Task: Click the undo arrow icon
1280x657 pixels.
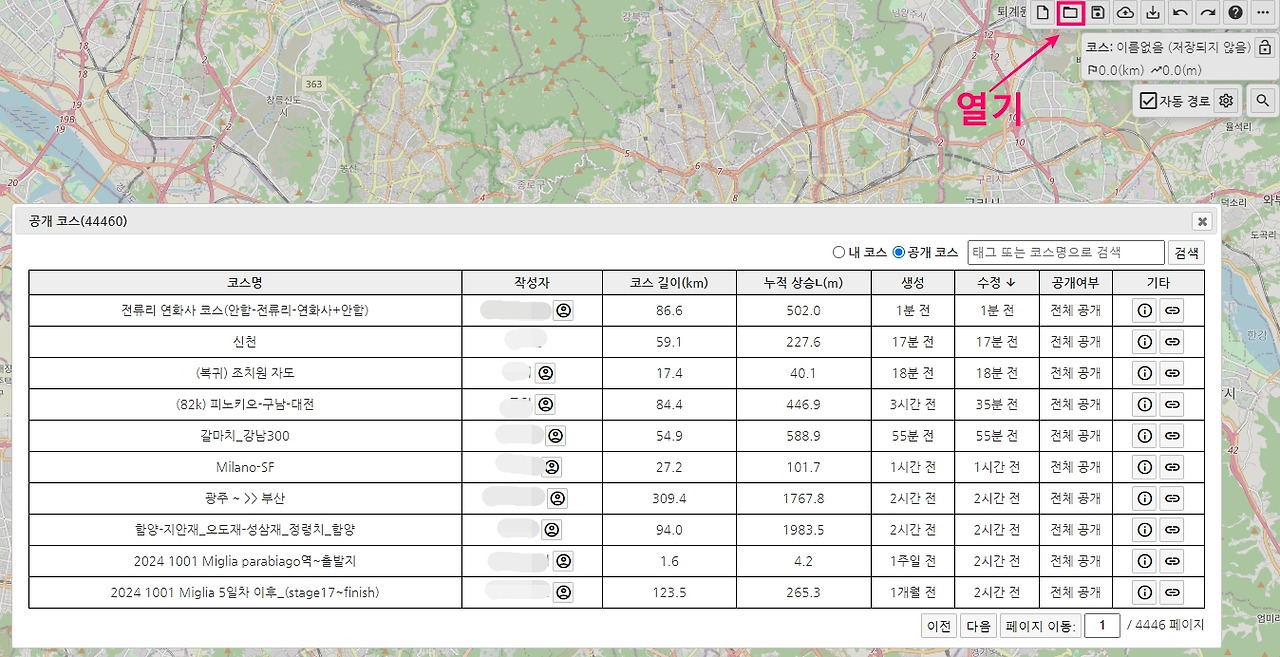Action: point(1180,13)
